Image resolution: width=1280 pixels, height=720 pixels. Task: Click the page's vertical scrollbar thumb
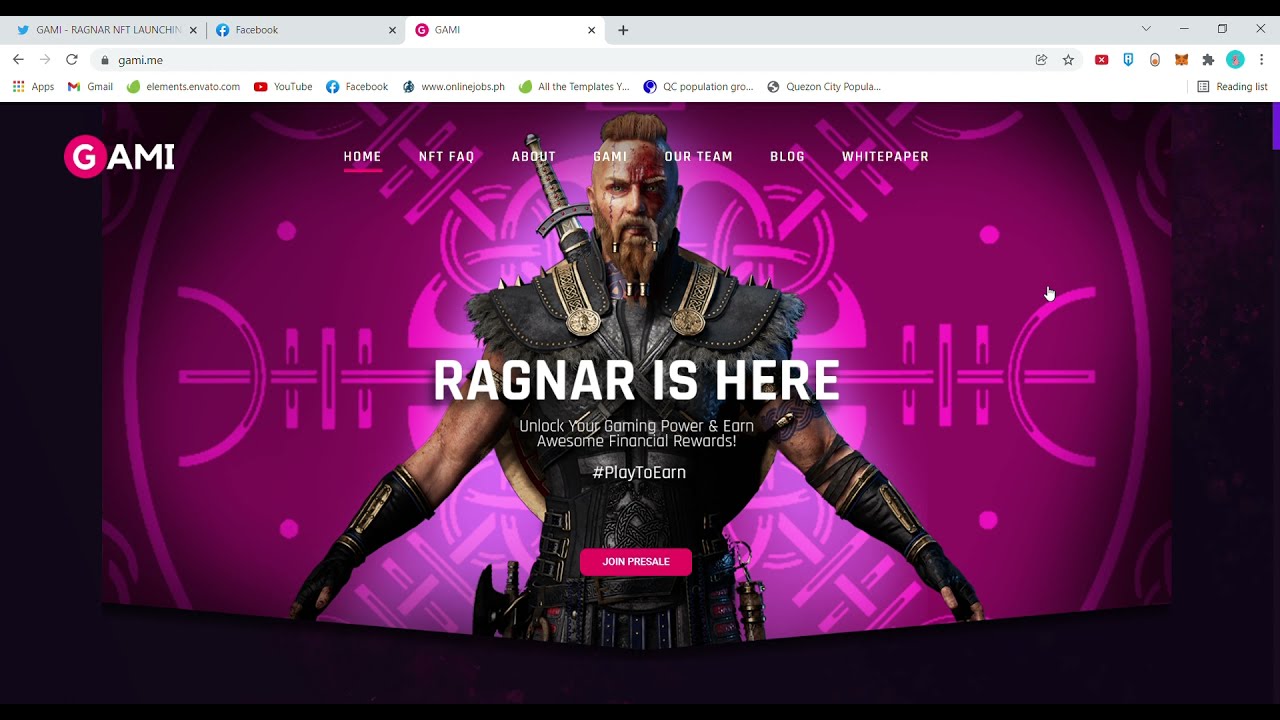point(1275,126)
